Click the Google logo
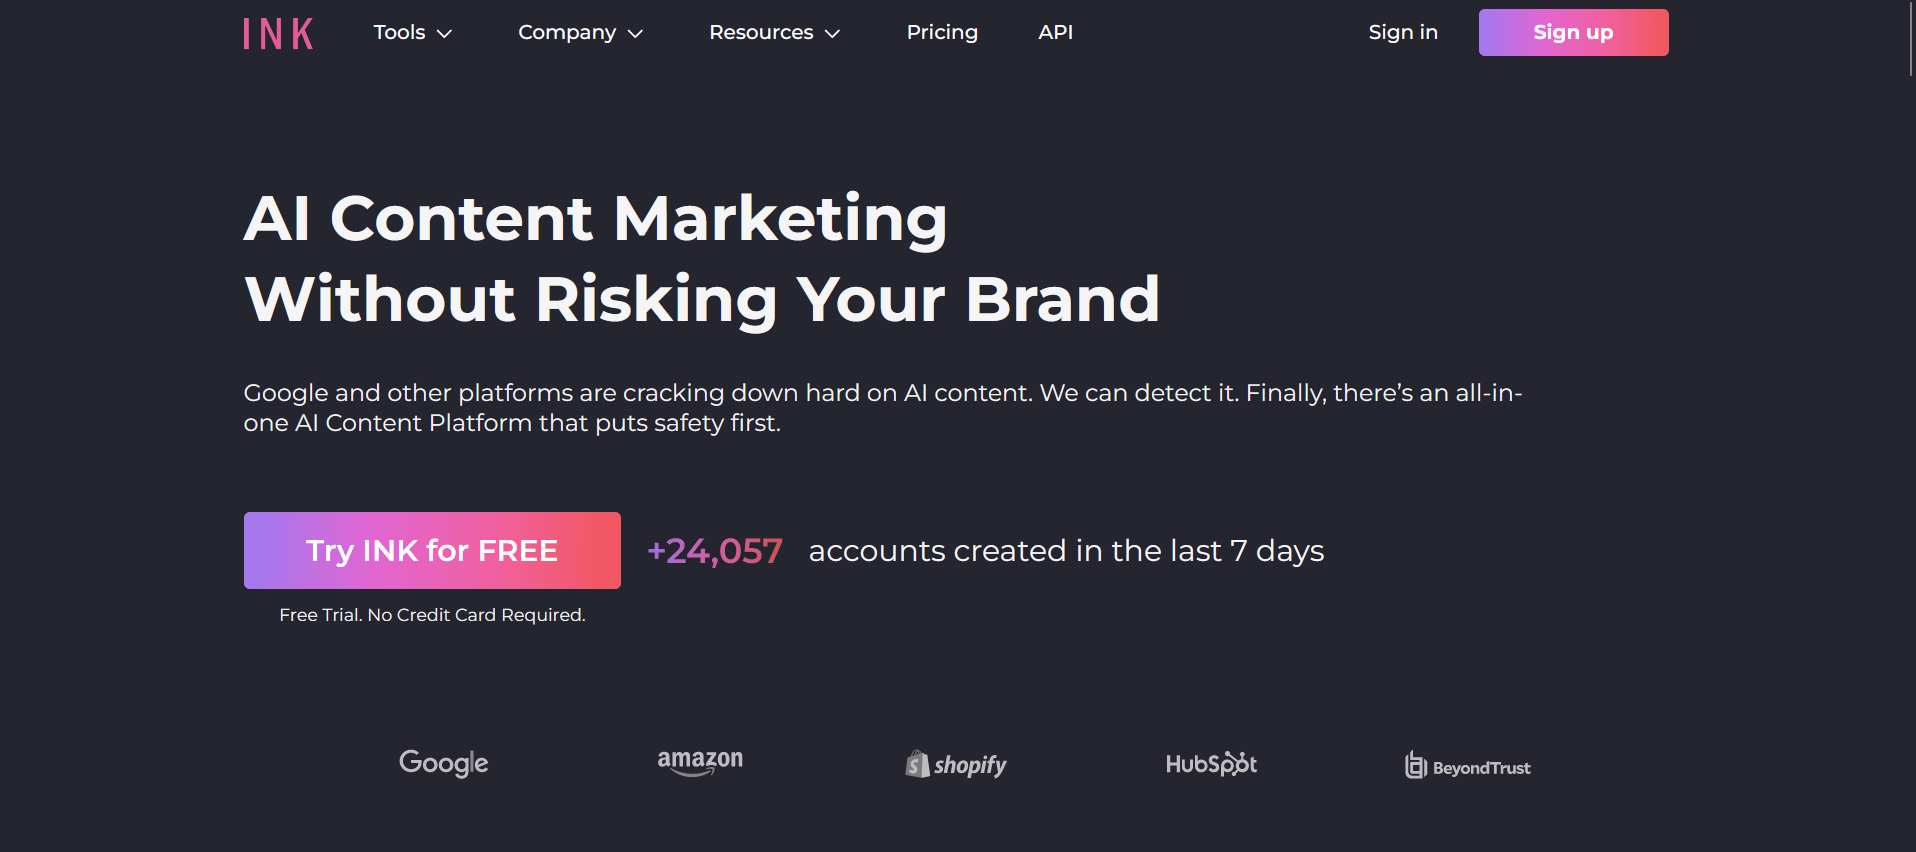Screen dimensions: 1916x852 444,763
